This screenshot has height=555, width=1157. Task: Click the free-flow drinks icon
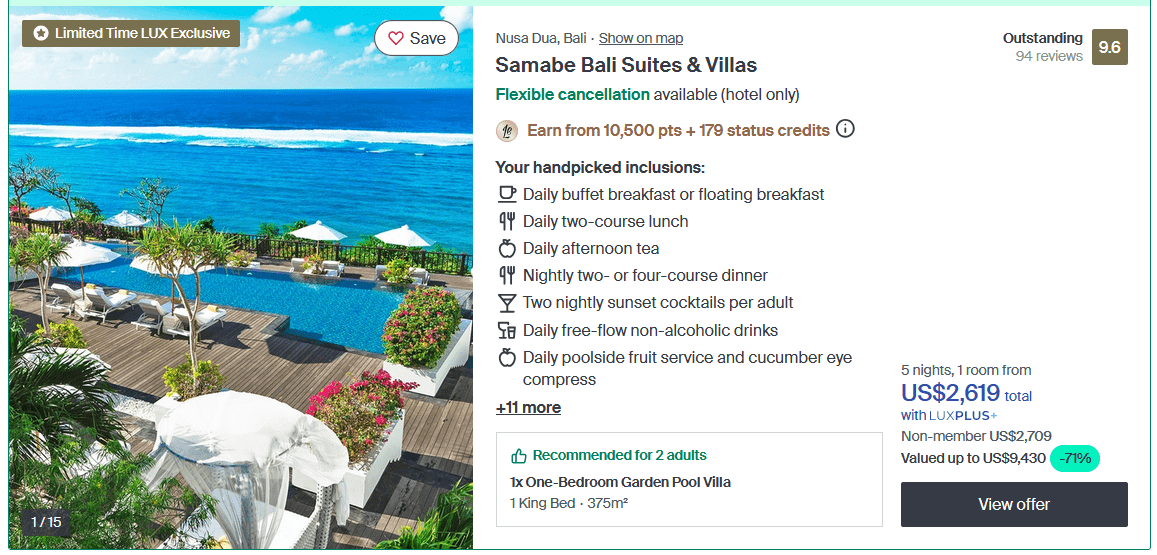507,330
